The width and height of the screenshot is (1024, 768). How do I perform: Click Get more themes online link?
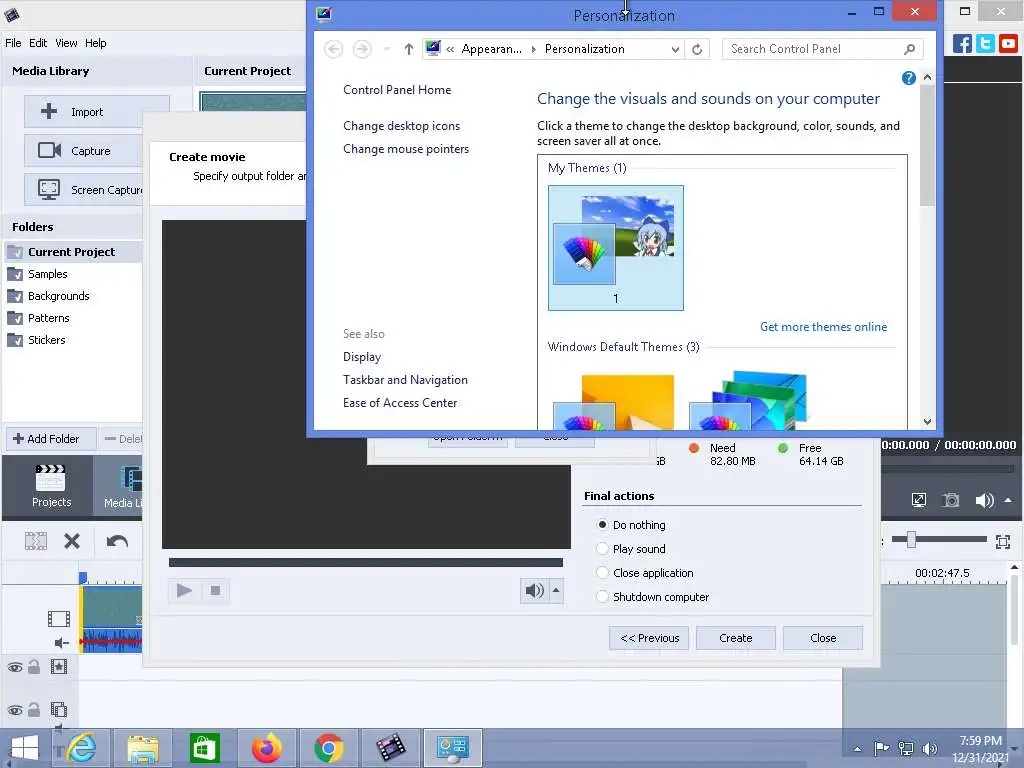[x=824, y=327]
